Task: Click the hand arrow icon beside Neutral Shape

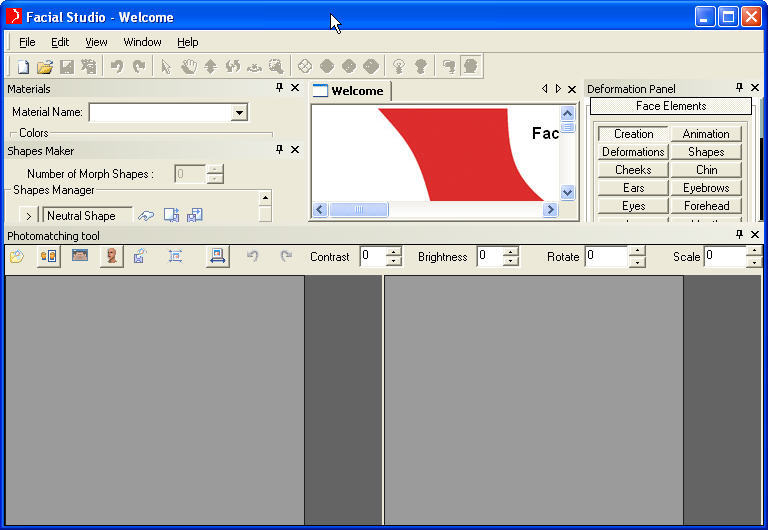Action: tap(146, 216)
